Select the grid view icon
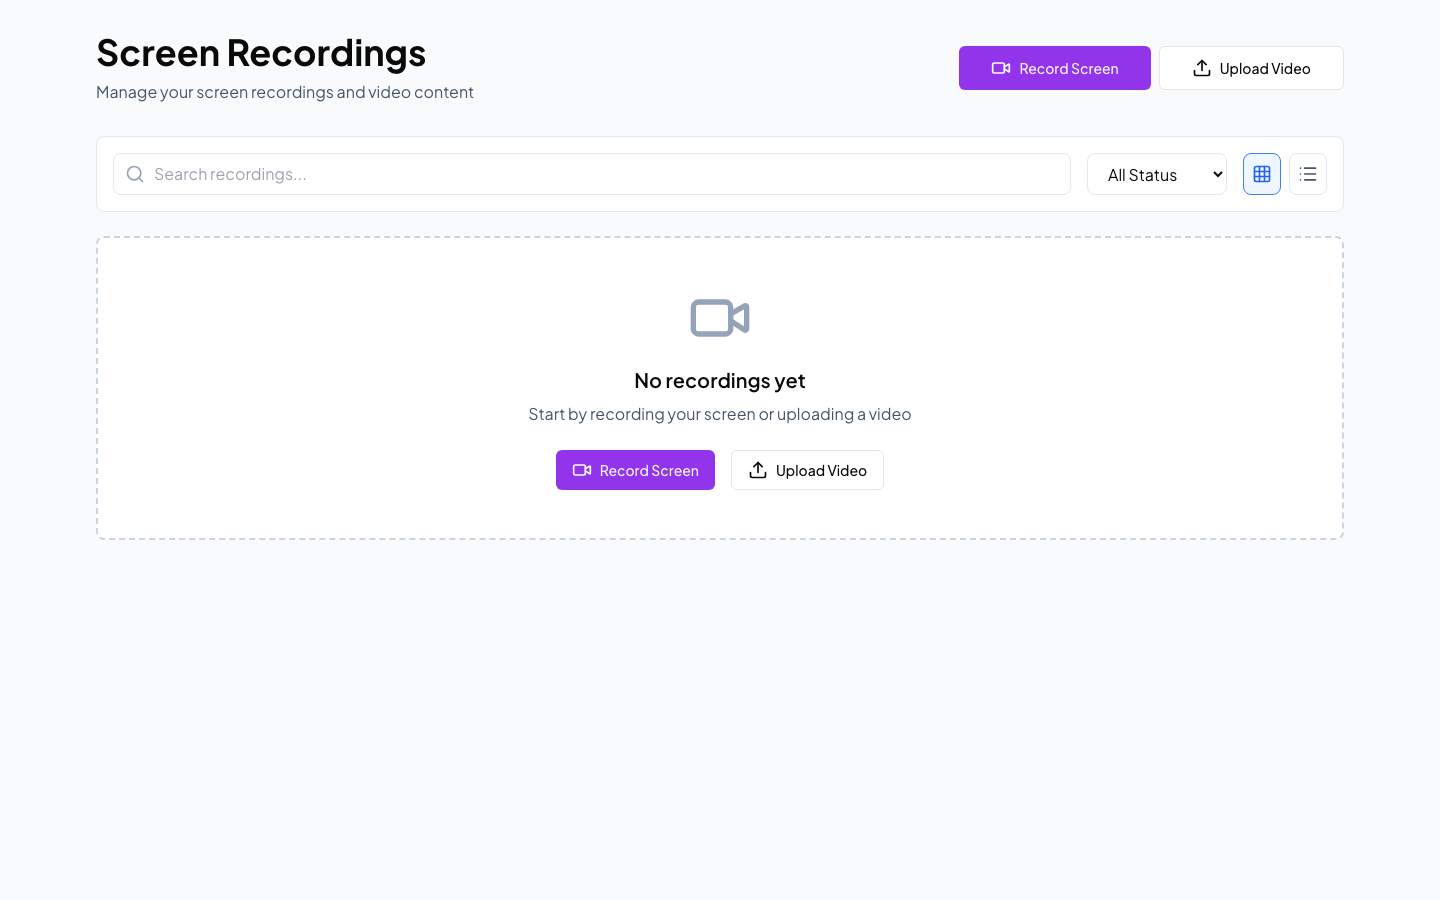This screenshot has width=1440, height=900. click(1262, 174)
